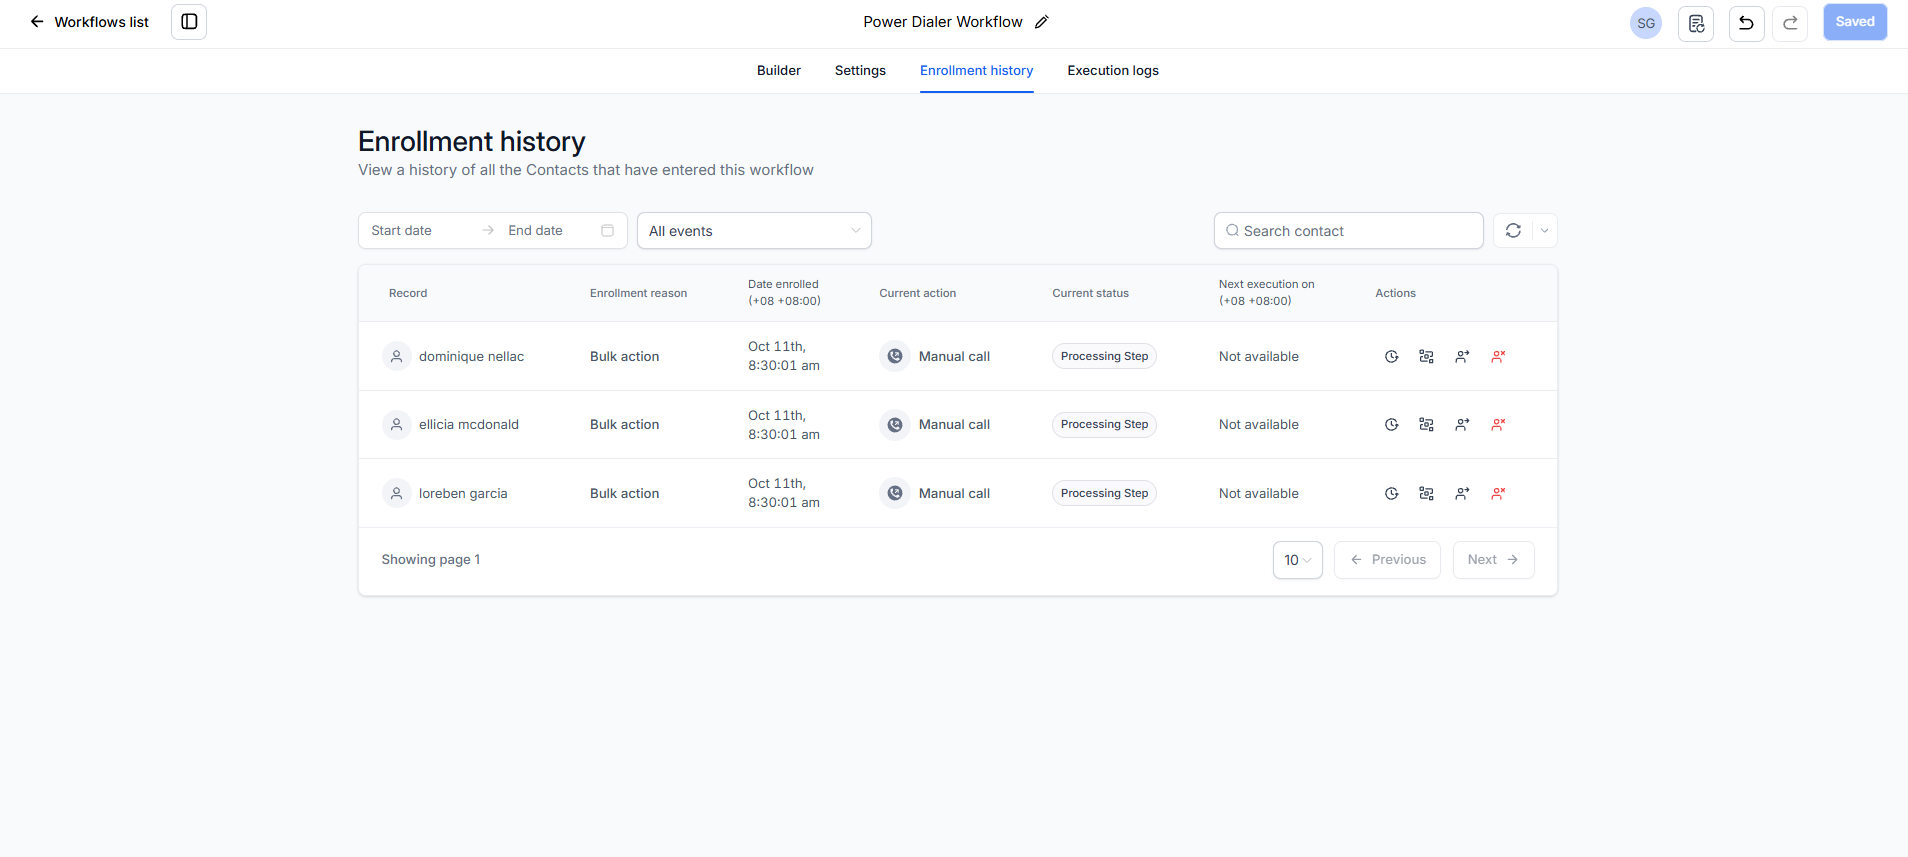Click the Power Dialer Workflow title
The width and height of the screenshot is (1908, 857).
(943, 22)
